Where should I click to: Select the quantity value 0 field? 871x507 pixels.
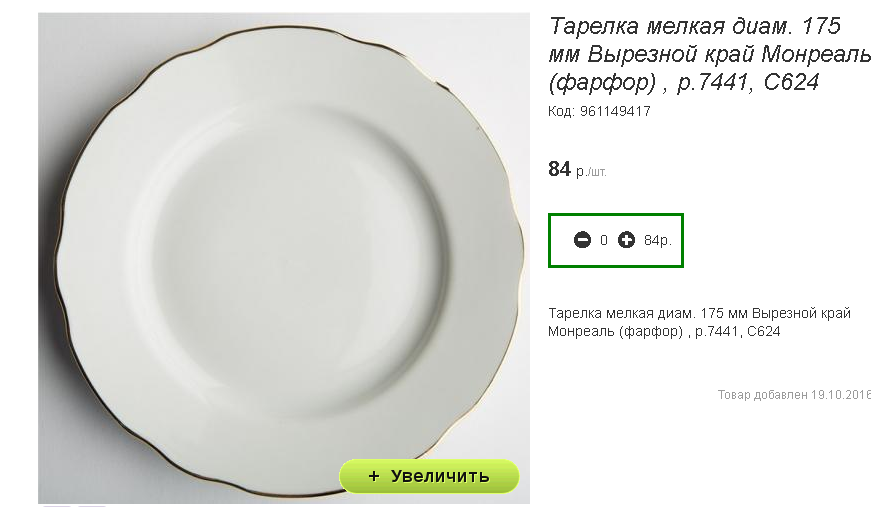tap(604, 240)
